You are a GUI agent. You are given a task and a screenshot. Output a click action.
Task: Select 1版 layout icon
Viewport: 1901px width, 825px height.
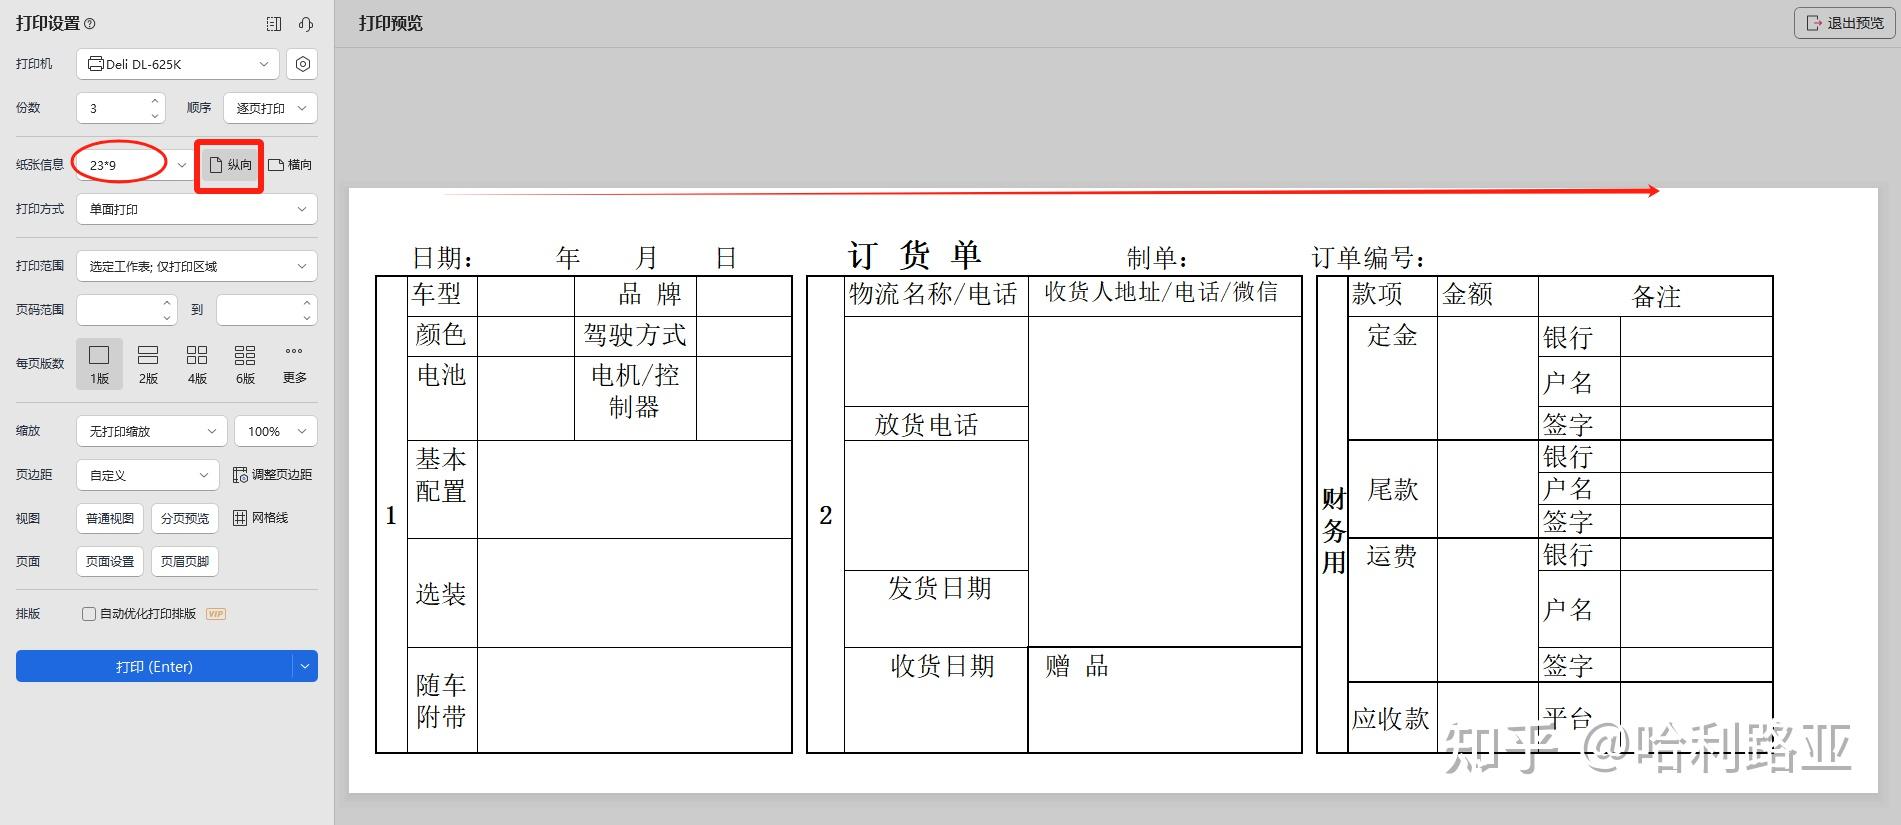tap(99, 363)
